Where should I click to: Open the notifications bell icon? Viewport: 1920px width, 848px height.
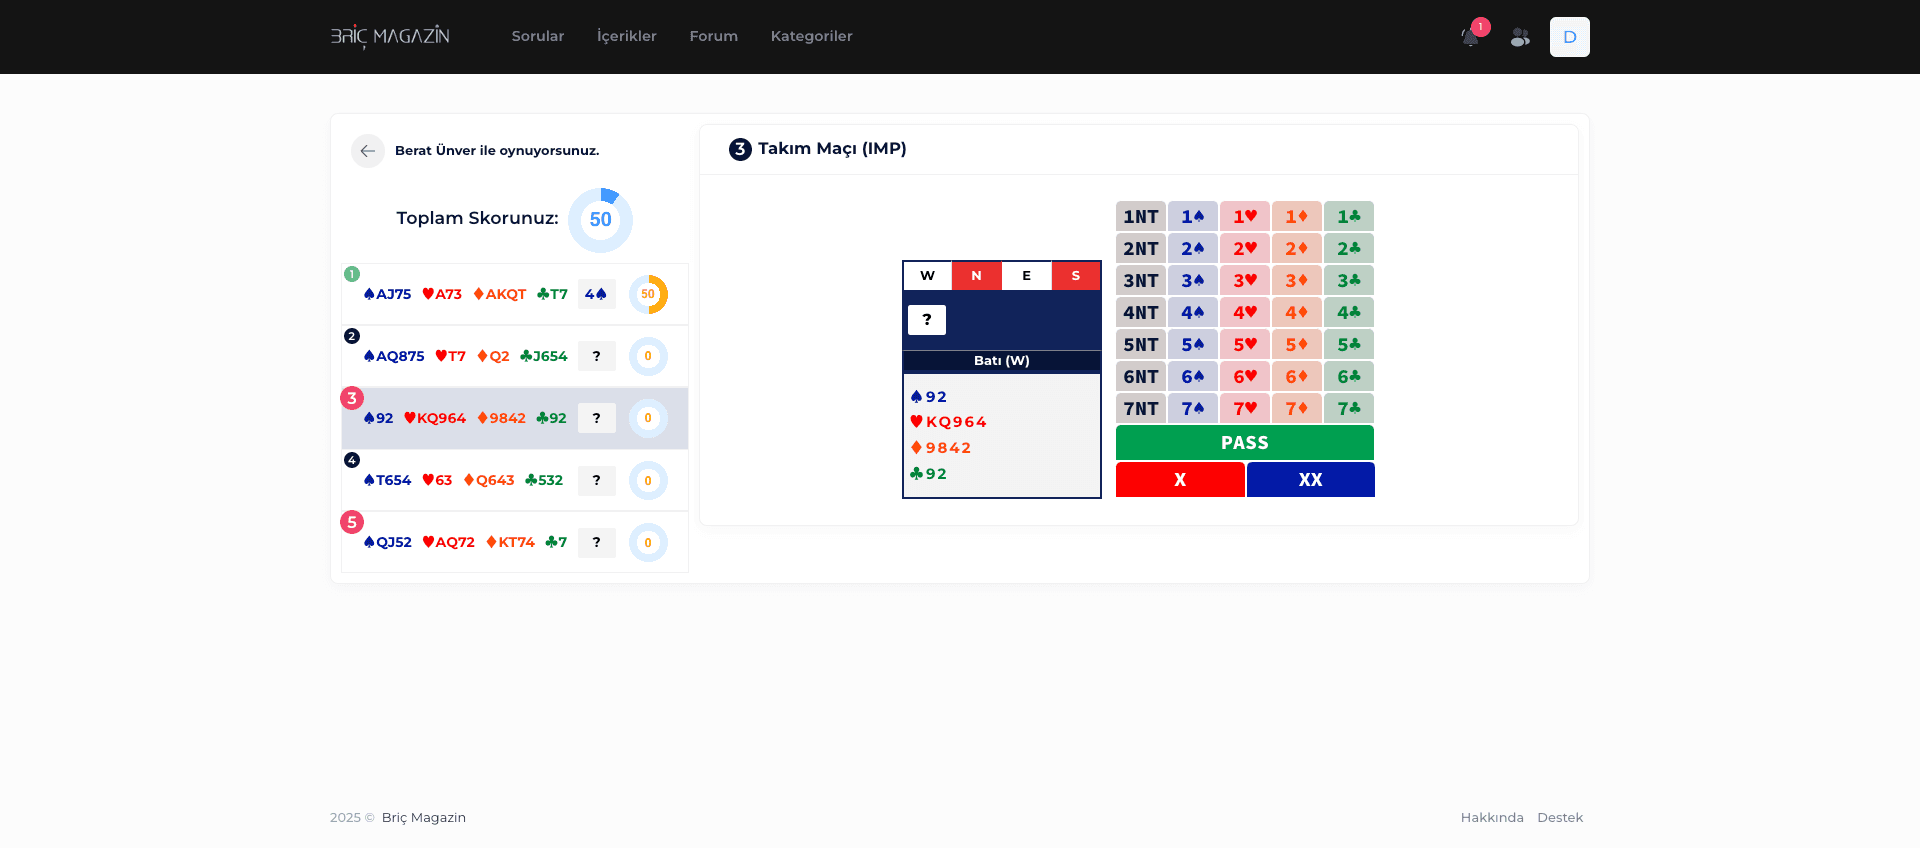click(x=1470, y=37)
